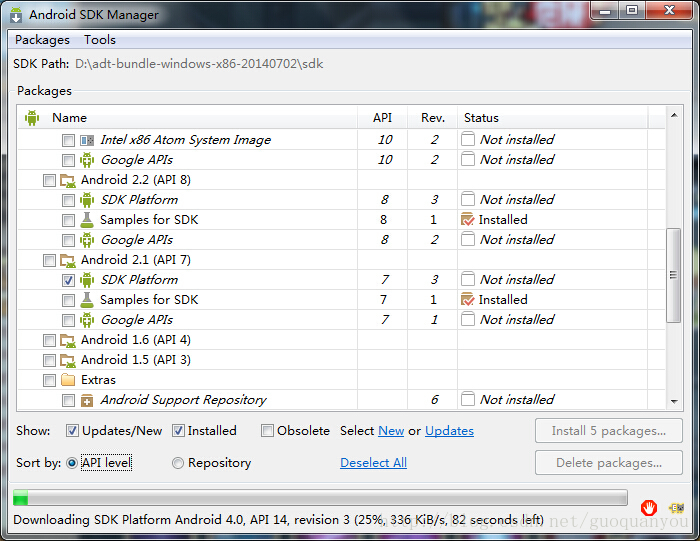Click the SDK Platform API 7 android icon
Viewport: 700px width, 541px height.
coord(87,280)
